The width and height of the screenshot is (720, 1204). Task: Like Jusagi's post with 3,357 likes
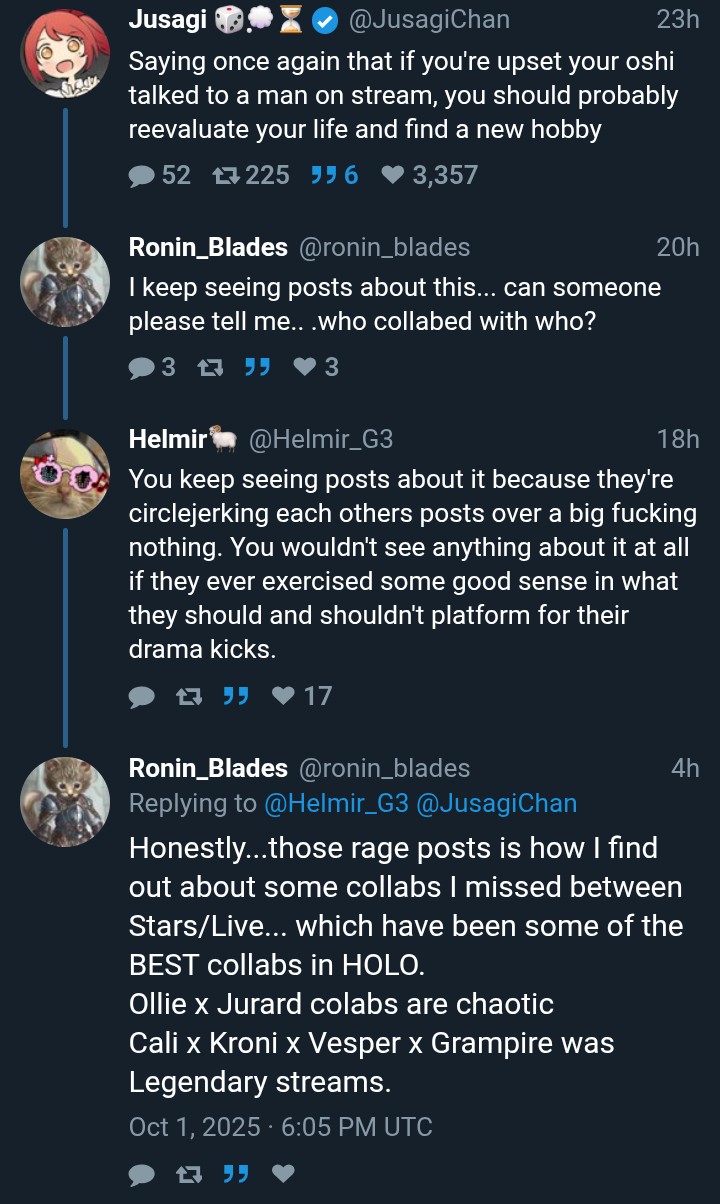[x=394, y=176]
